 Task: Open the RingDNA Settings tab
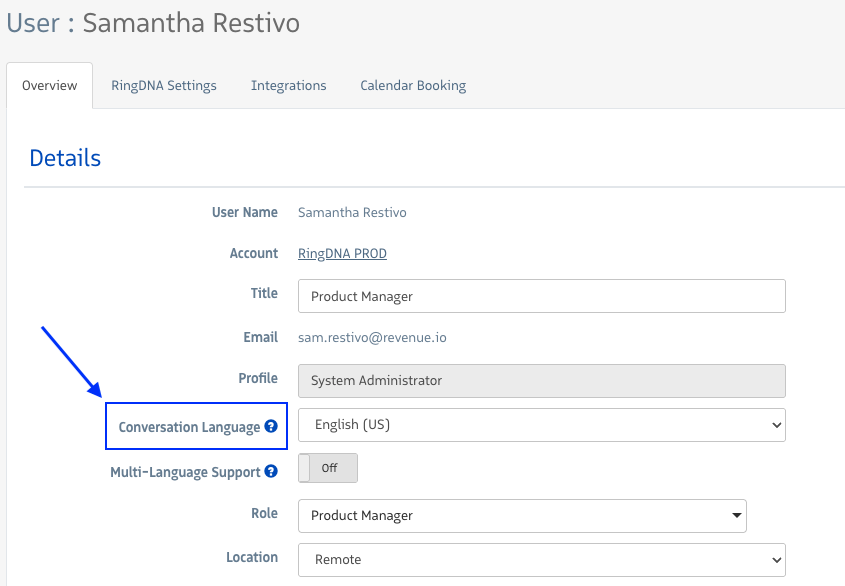coord(164,86)
